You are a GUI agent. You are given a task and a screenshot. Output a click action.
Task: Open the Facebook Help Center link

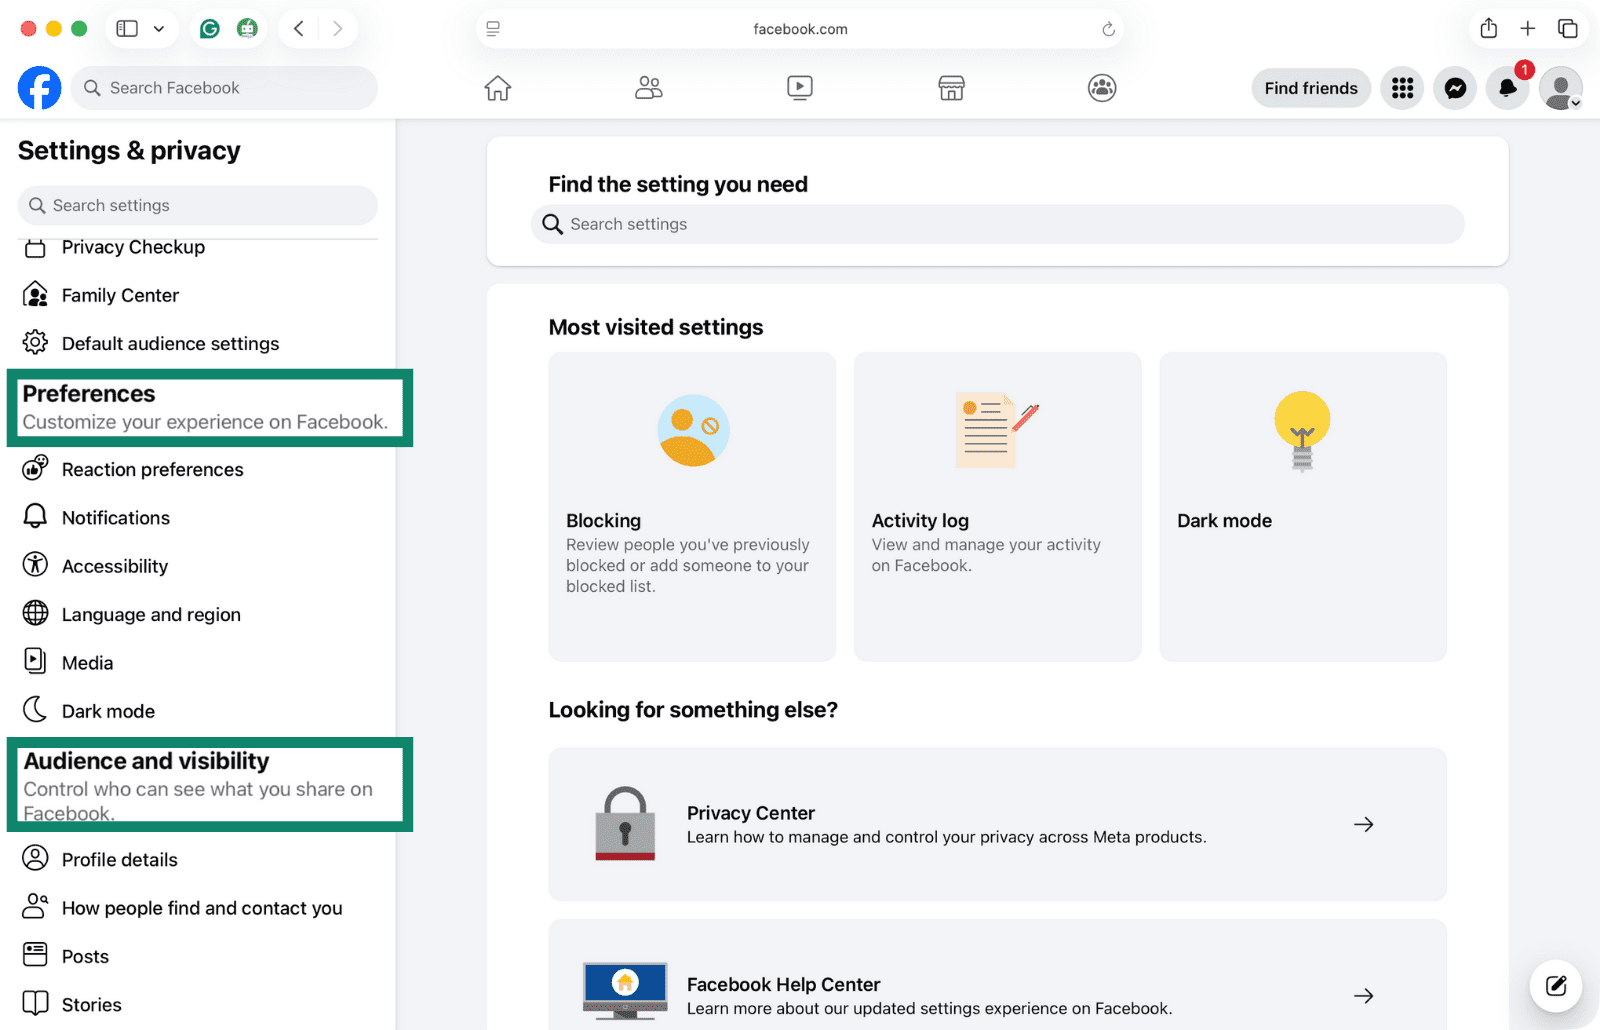click(997, 995)
